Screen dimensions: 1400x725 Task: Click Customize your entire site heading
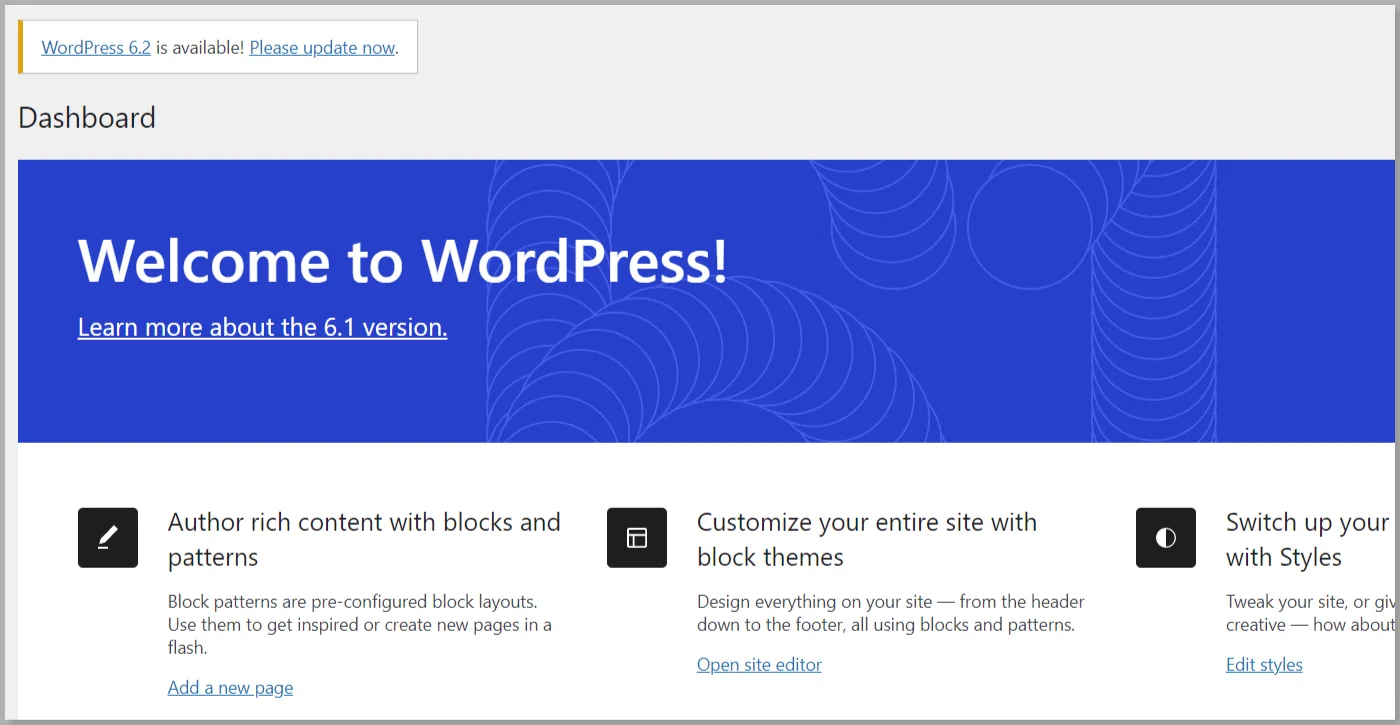[867, 539]
